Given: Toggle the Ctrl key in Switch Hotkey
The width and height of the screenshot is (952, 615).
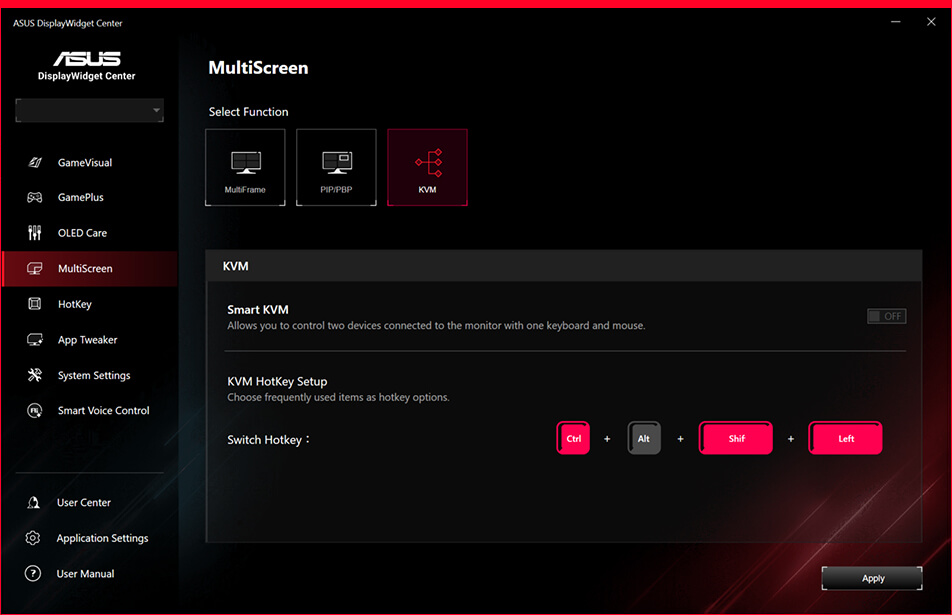Looking at the screenshot, I should [573, 438].
